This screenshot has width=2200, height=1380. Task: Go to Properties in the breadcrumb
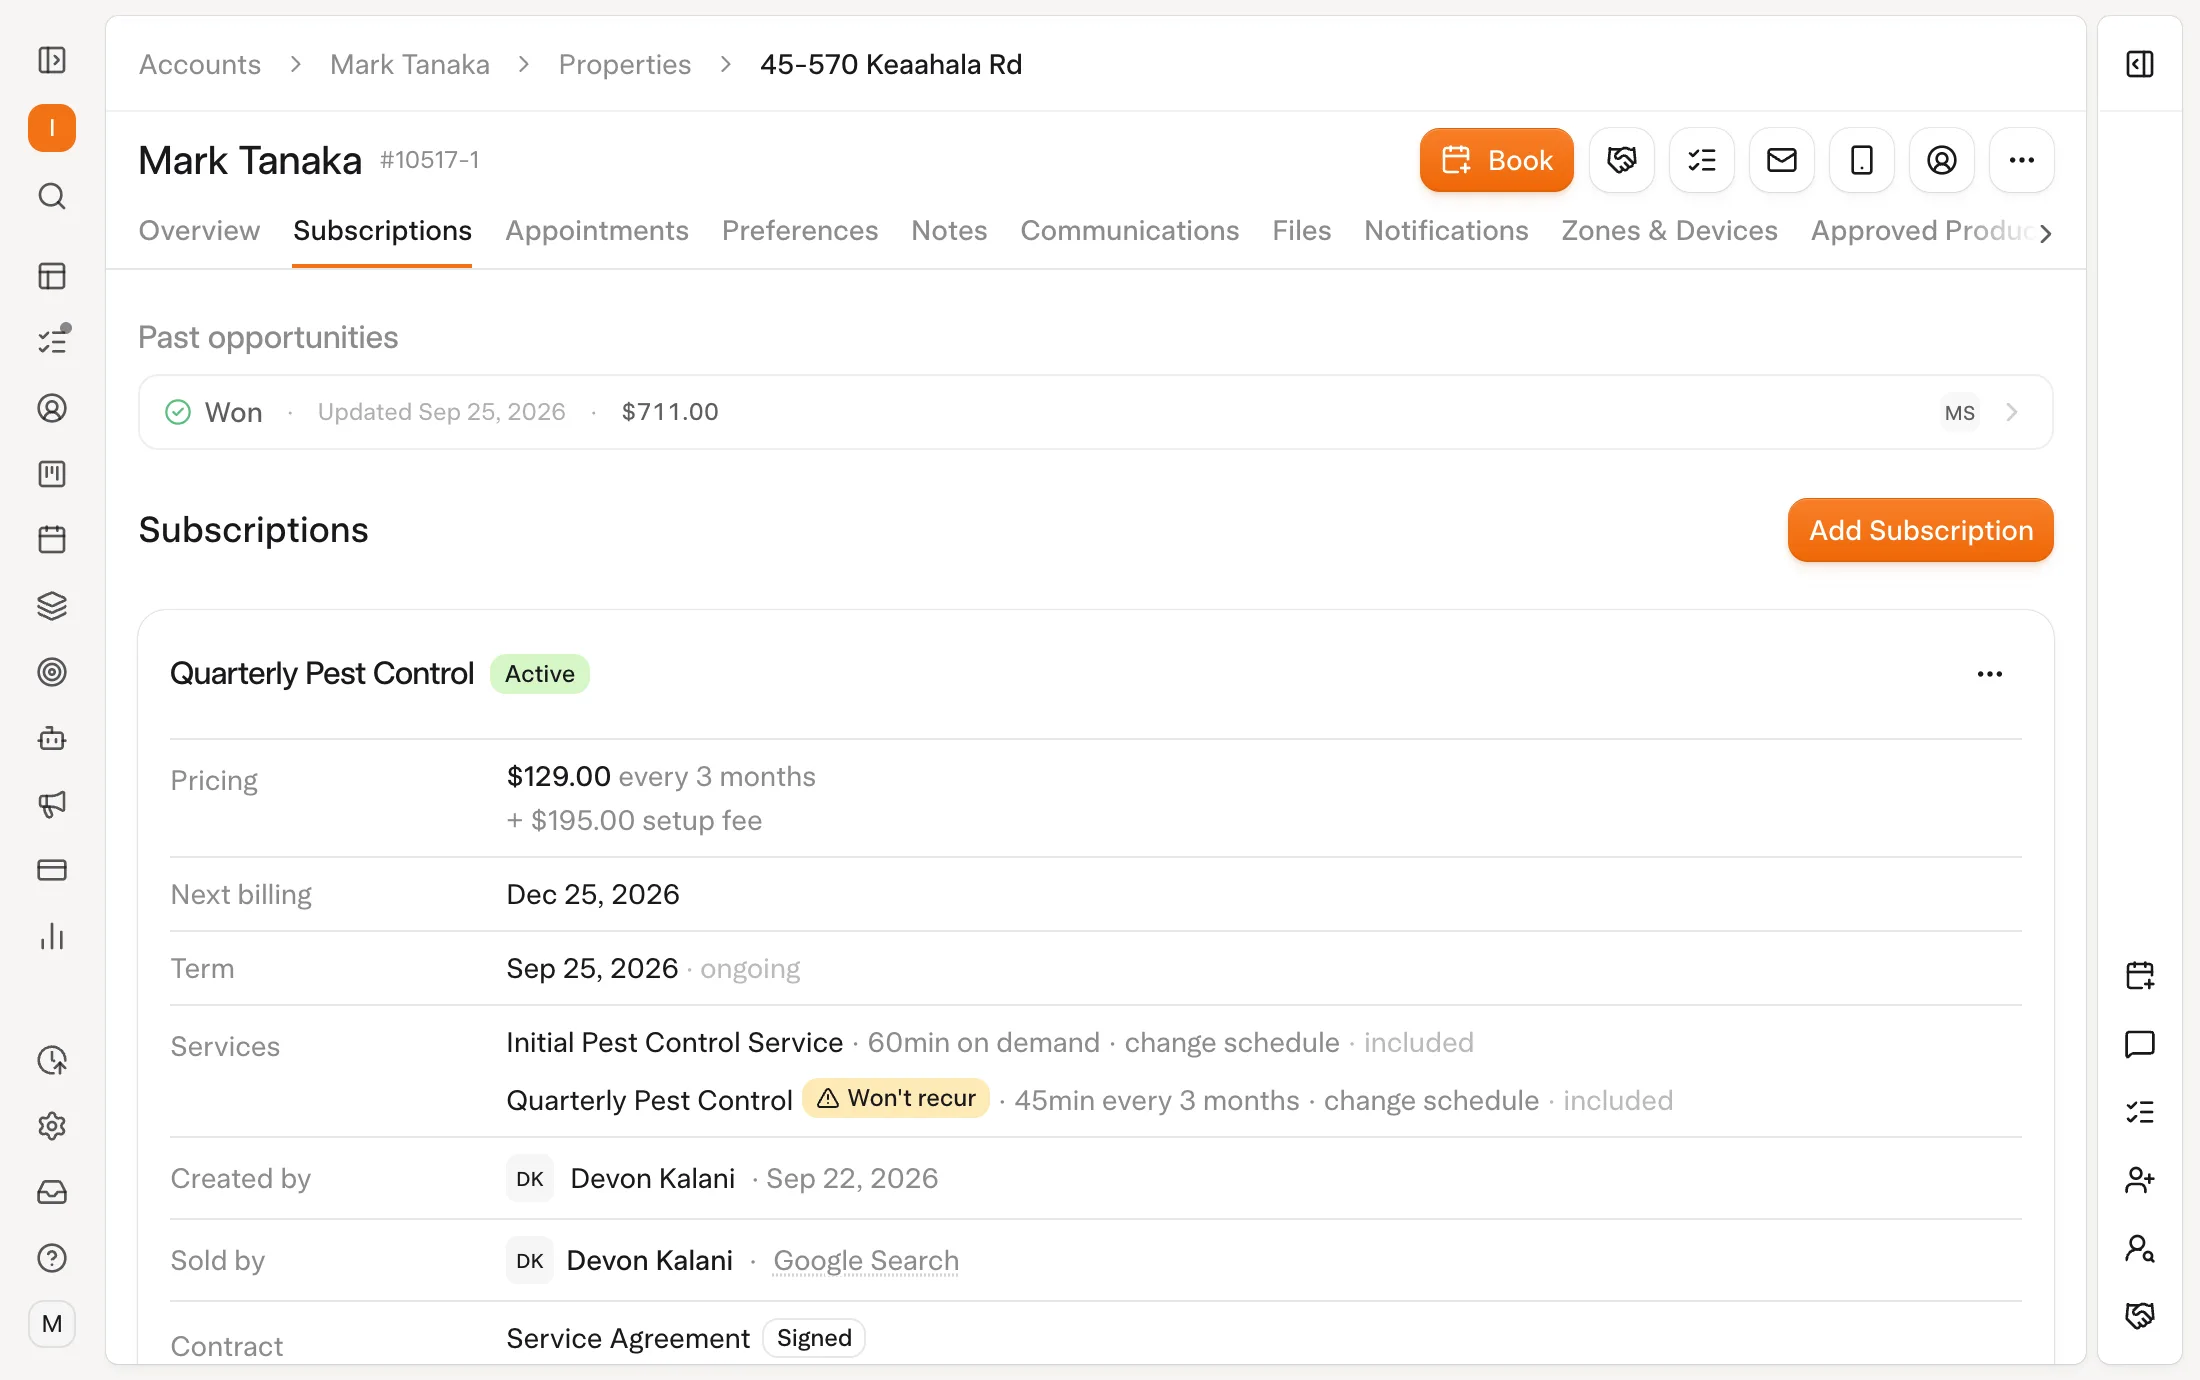[625, 64]
